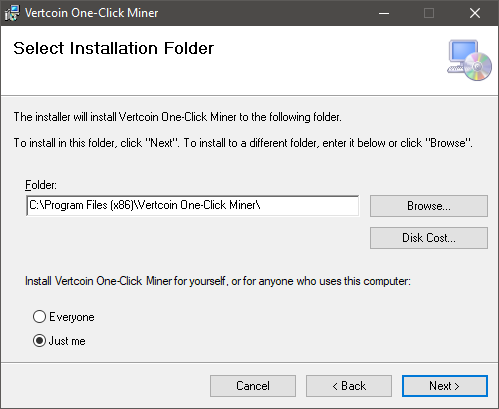Click the greyed-out maximize window icon

pos(429,13)
